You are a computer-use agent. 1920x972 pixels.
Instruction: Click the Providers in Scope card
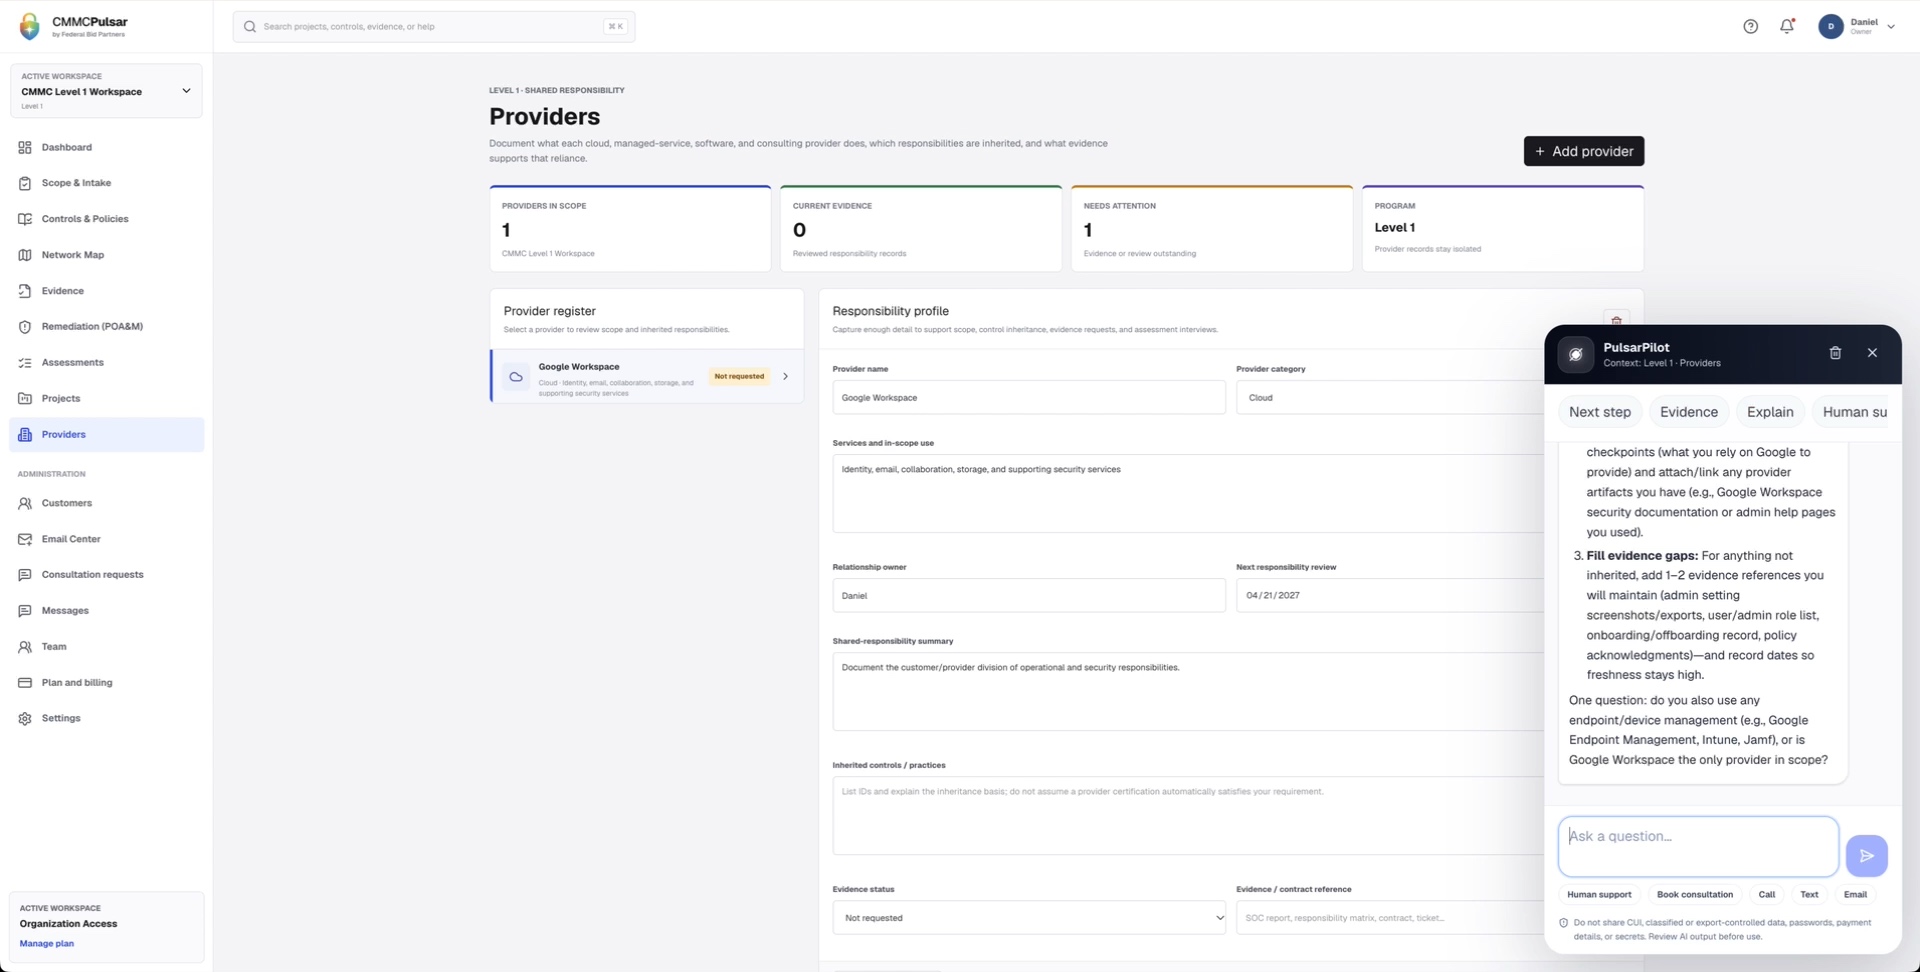coord(630,229)
